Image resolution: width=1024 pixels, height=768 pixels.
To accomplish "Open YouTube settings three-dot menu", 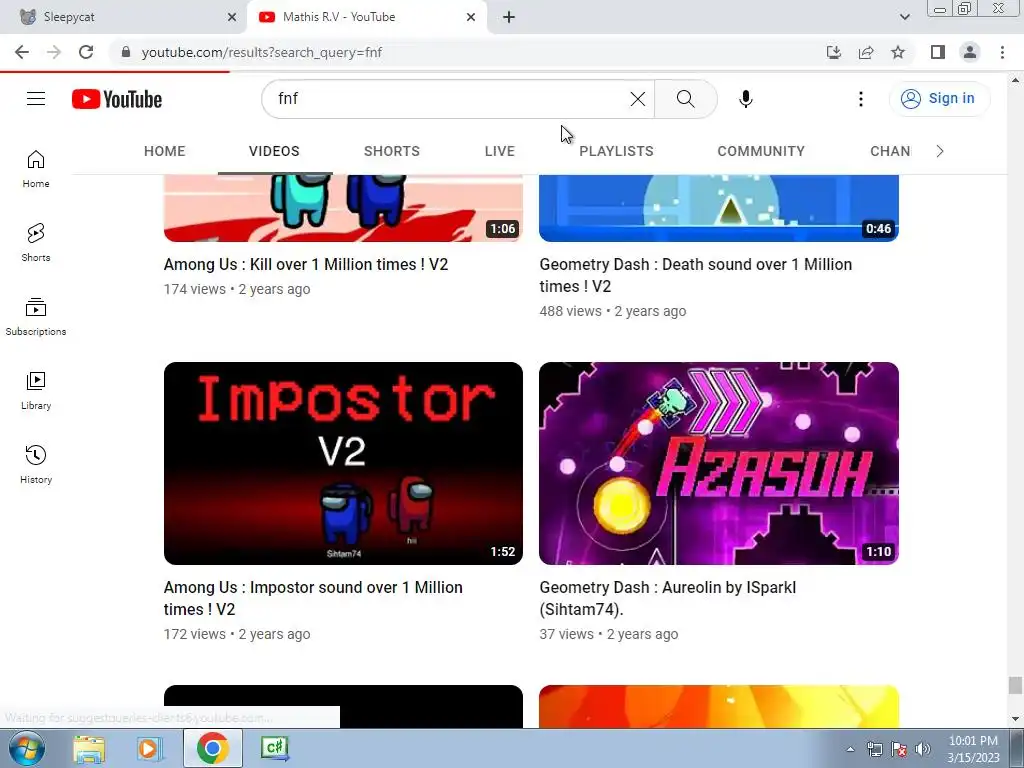I will [x=861, y=99].
